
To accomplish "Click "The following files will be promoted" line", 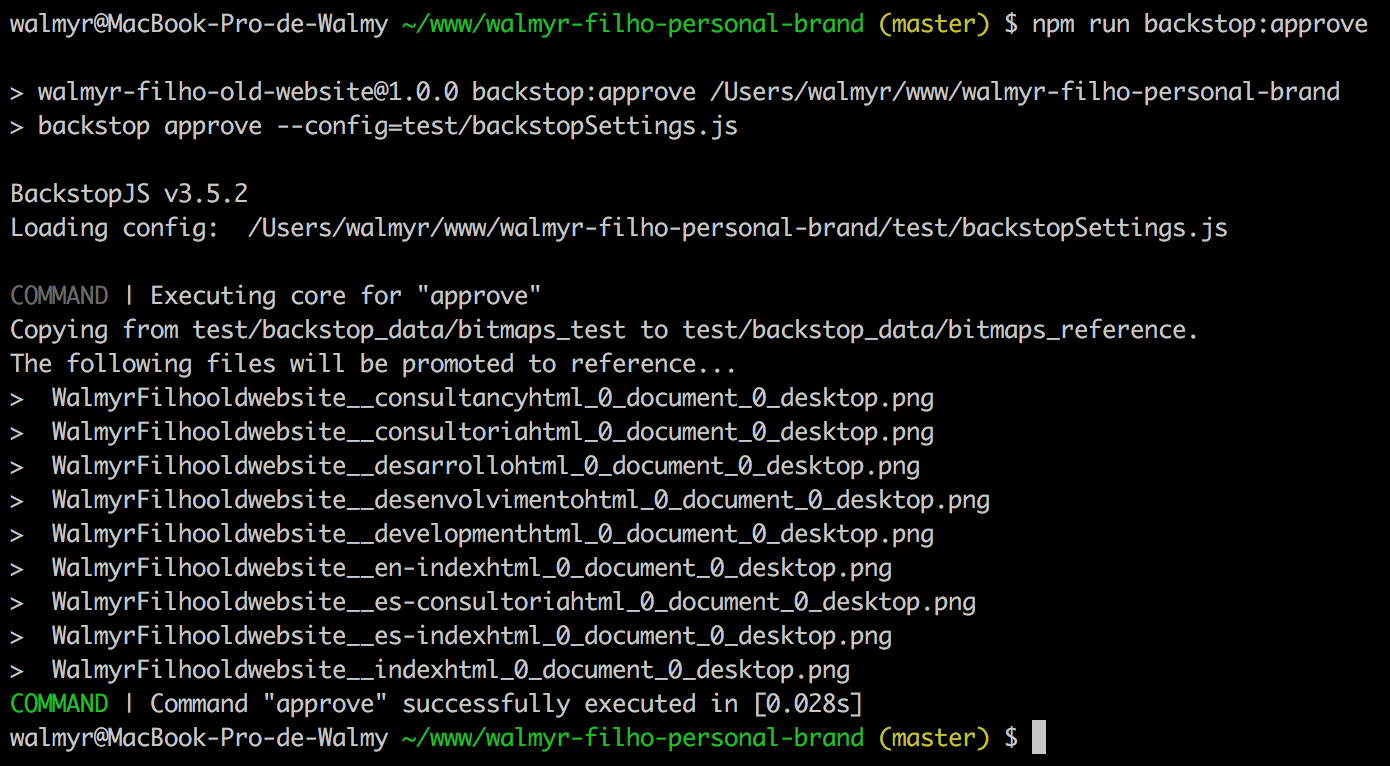I will 373,364.
